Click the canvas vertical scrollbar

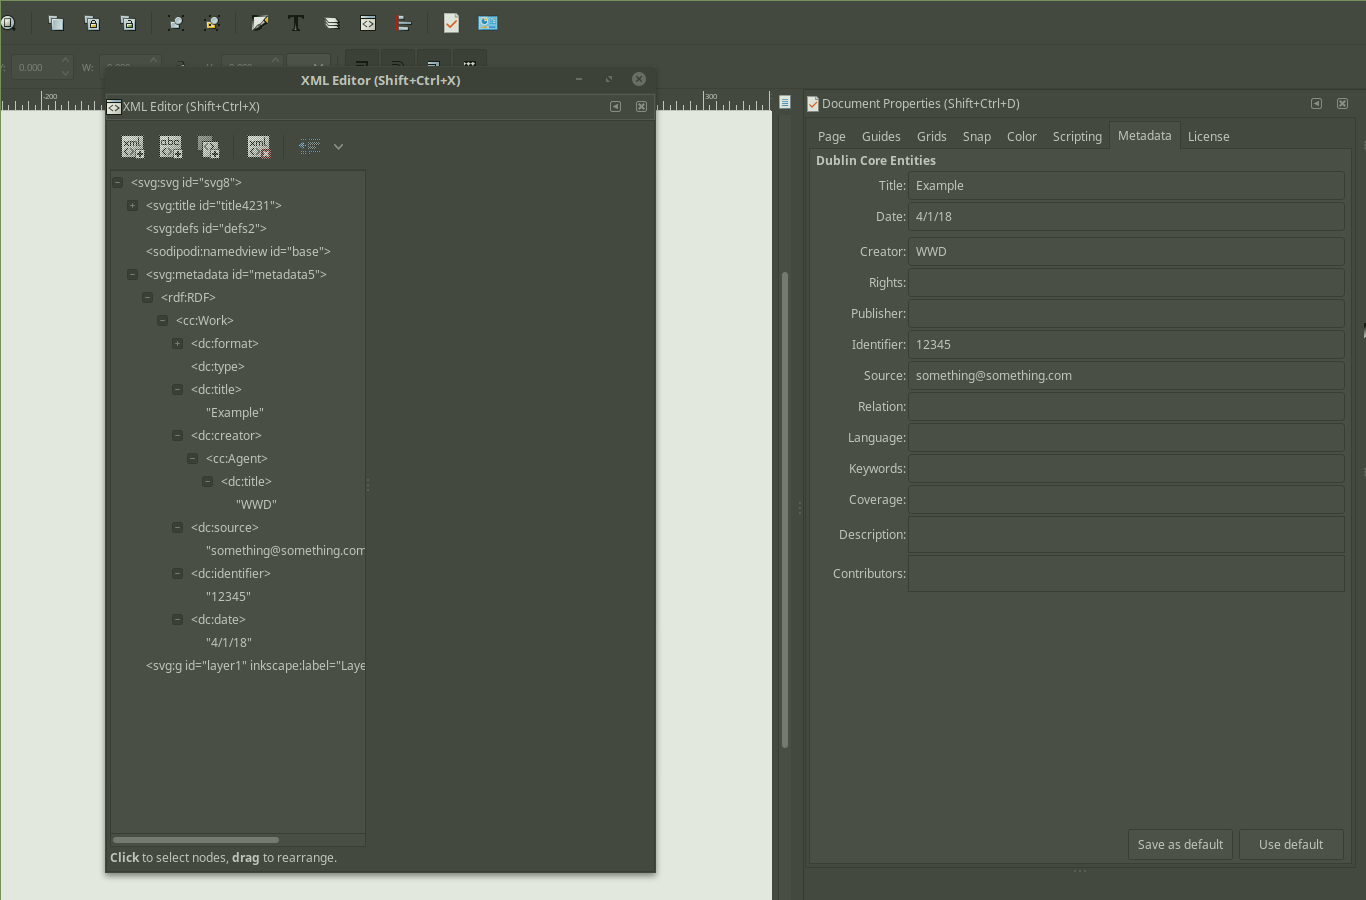click(x=785, y=510)
